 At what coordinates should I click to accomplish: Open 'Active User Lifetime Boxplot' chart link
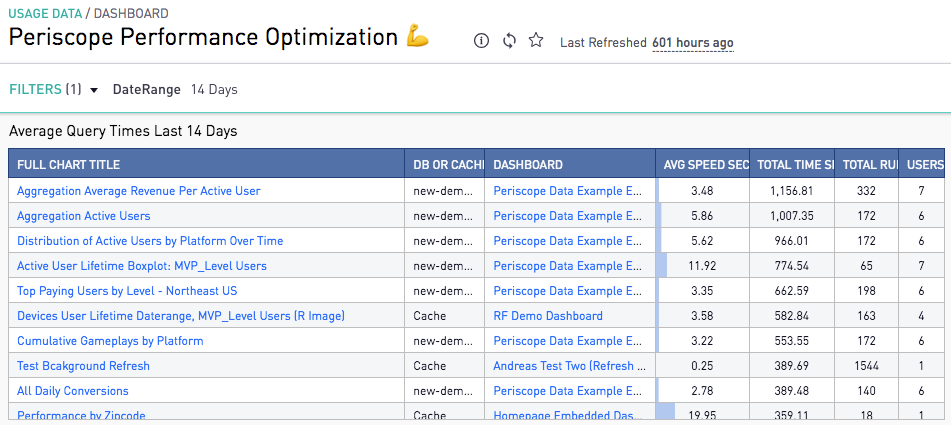coord(142,266)
